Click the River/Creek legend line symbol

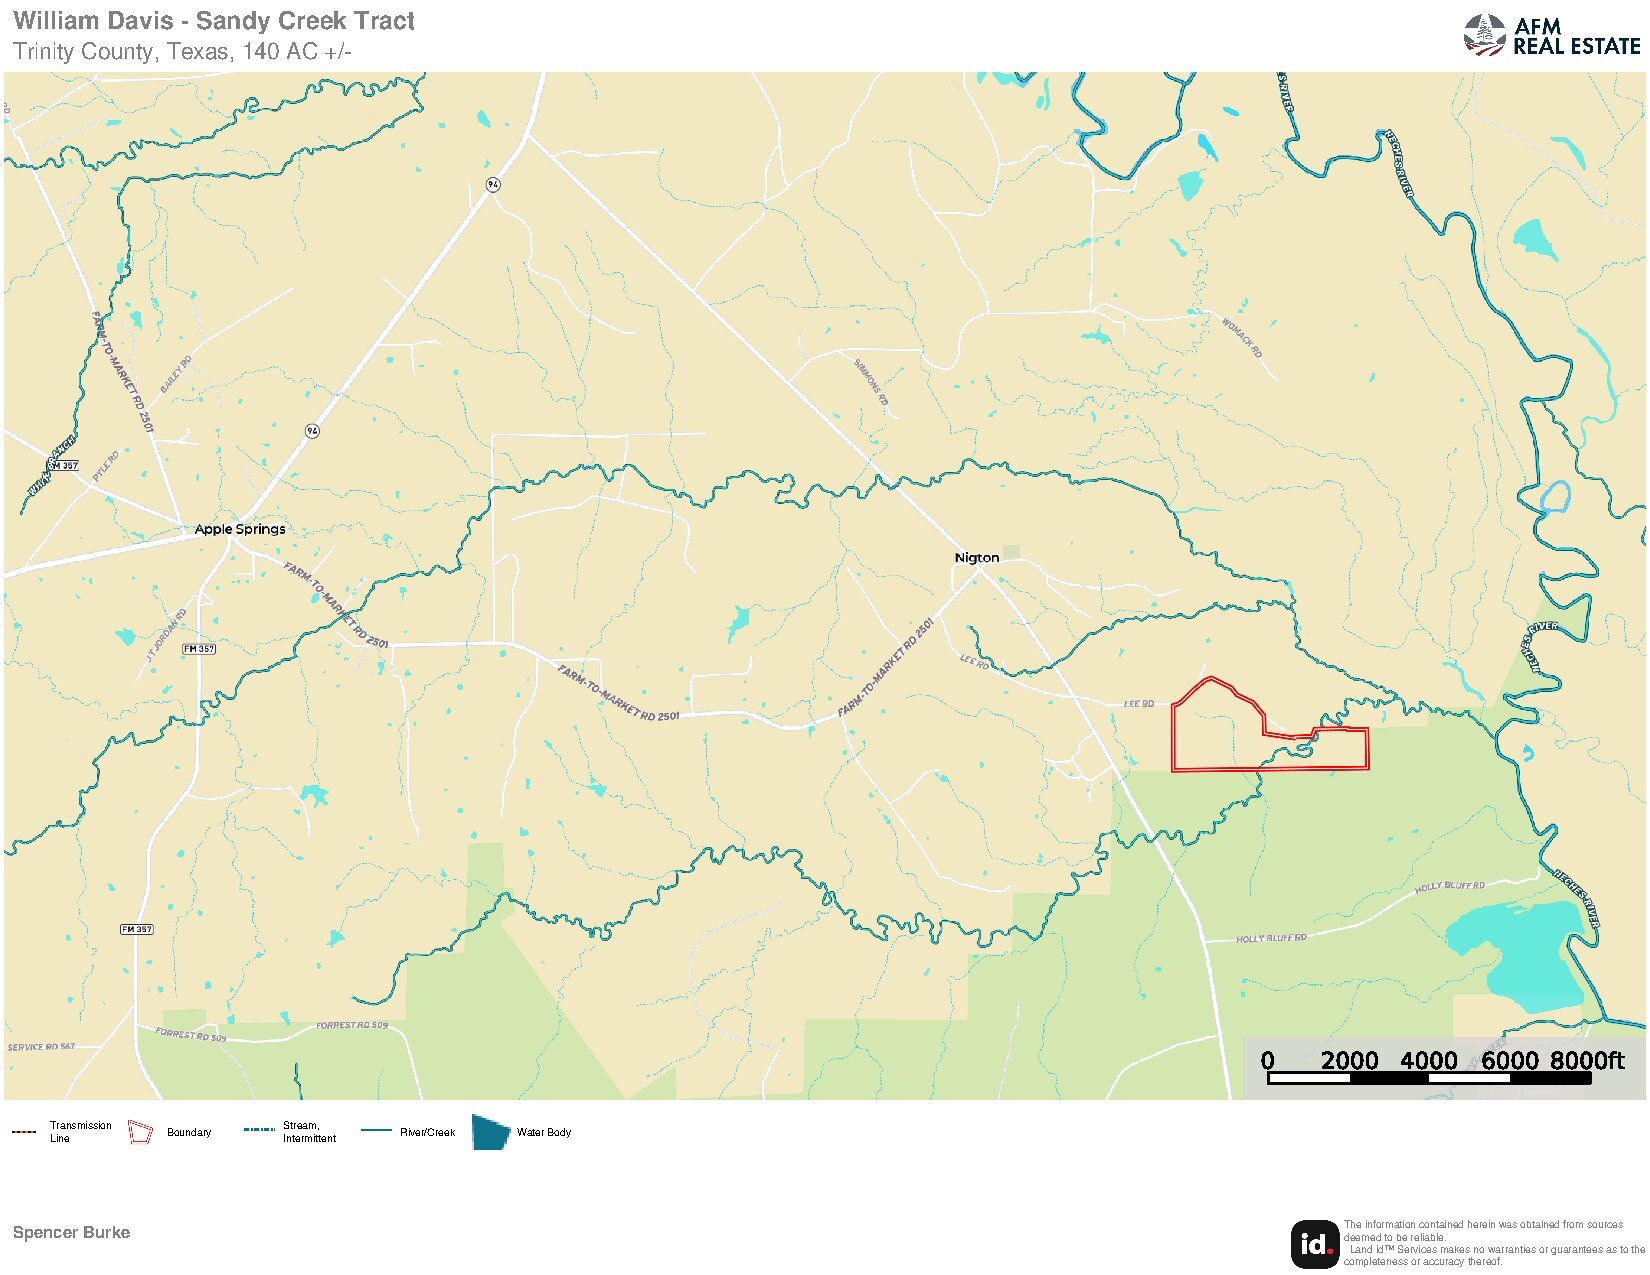[x=376, y=1131]
